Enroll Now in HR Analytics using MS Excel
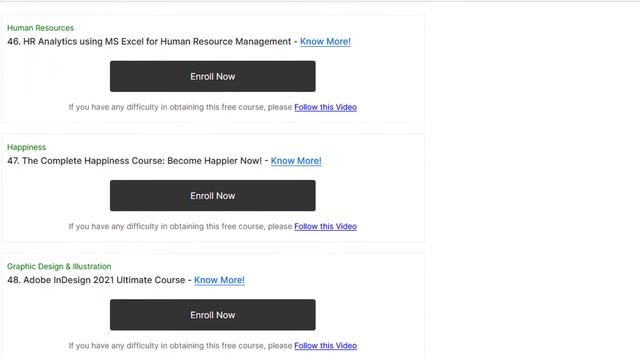 213,76
